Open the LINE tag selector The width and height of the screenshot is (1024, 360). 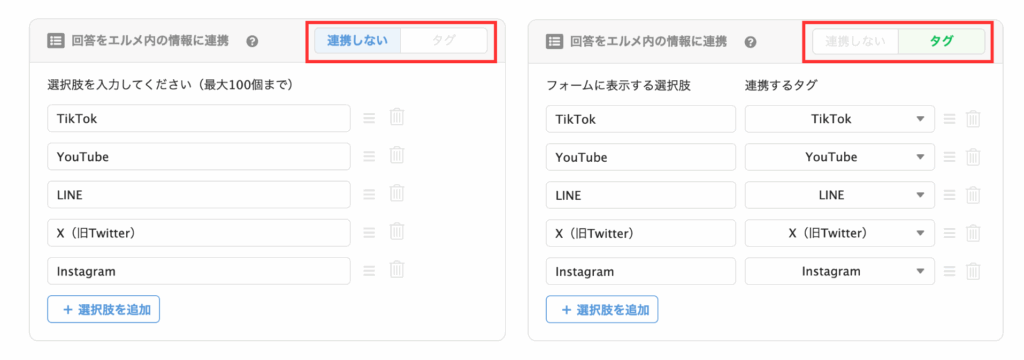840,195
